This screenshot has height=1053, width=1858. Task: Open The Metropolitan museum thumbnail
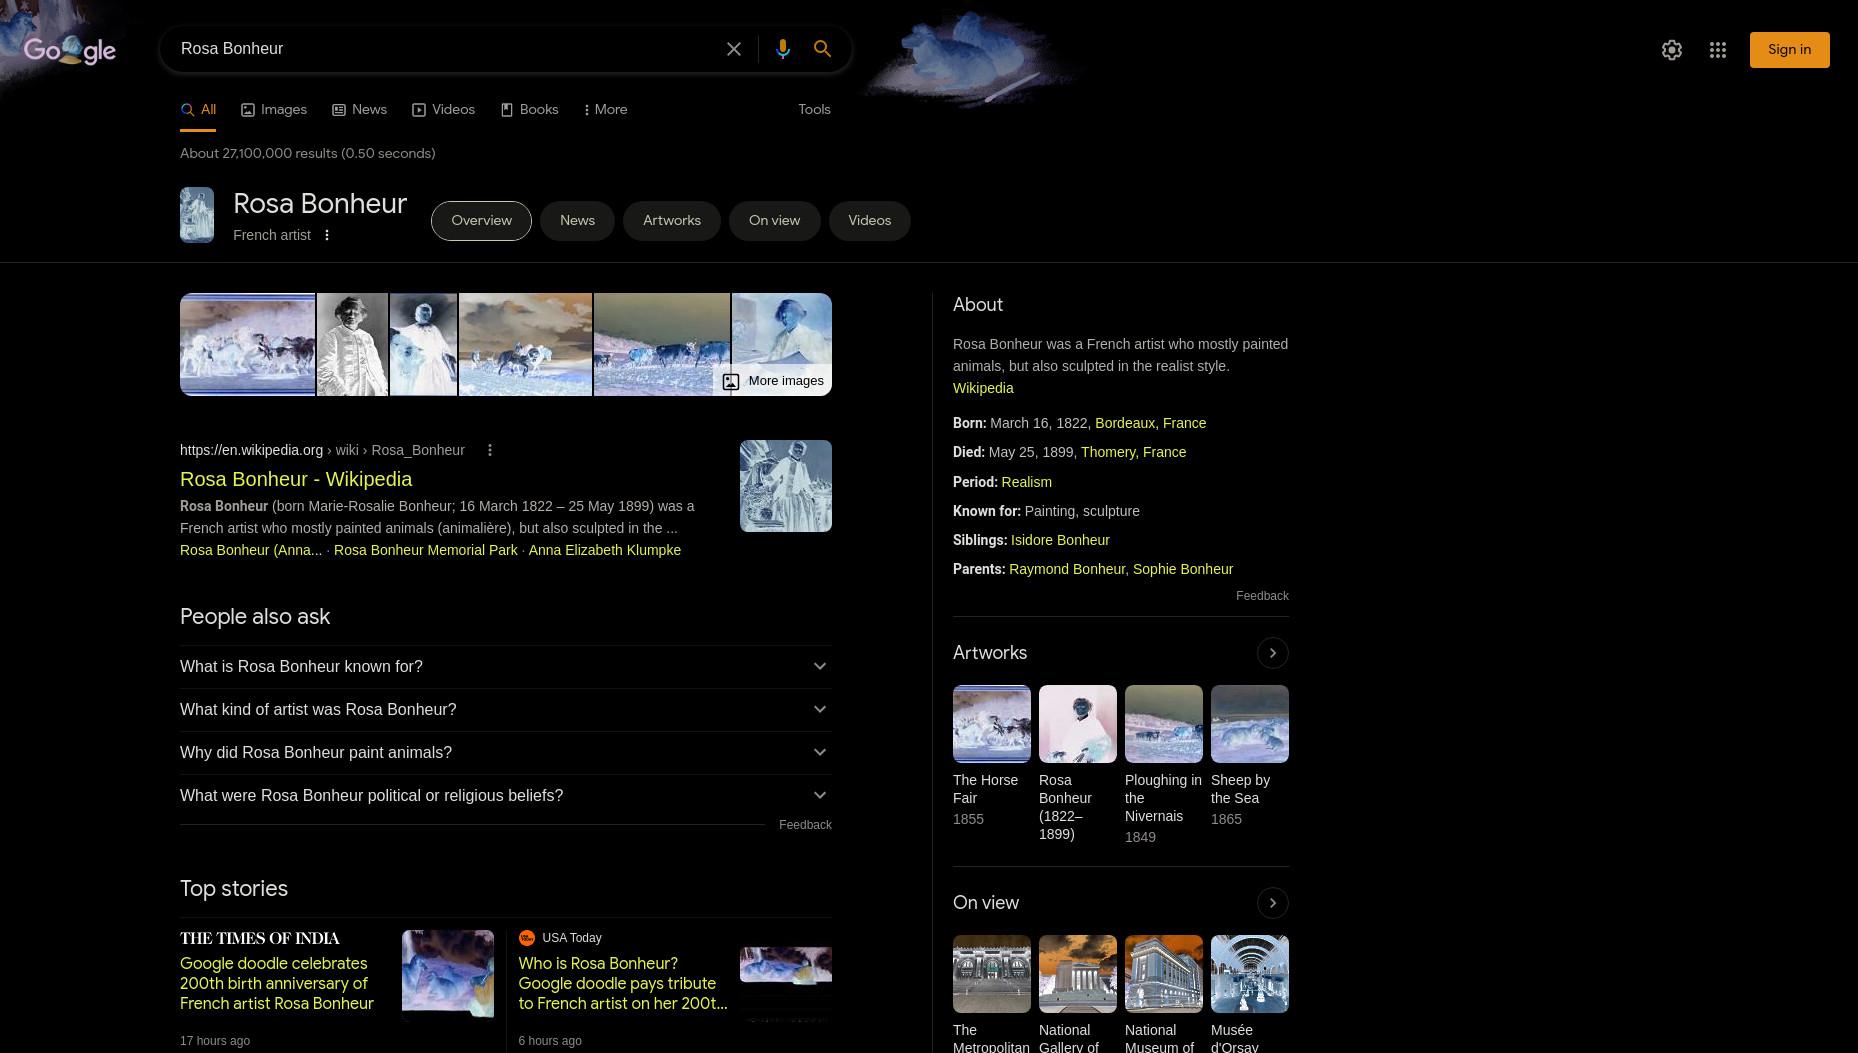click(x=992, y=974)
